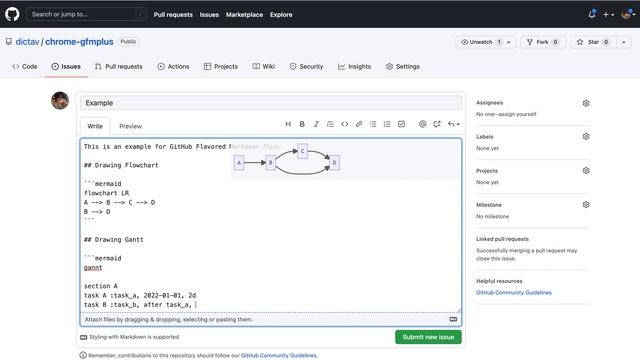The image size is (640, 360).
Task: Insert a link with the chain icon
Action: tap(359, 124)
